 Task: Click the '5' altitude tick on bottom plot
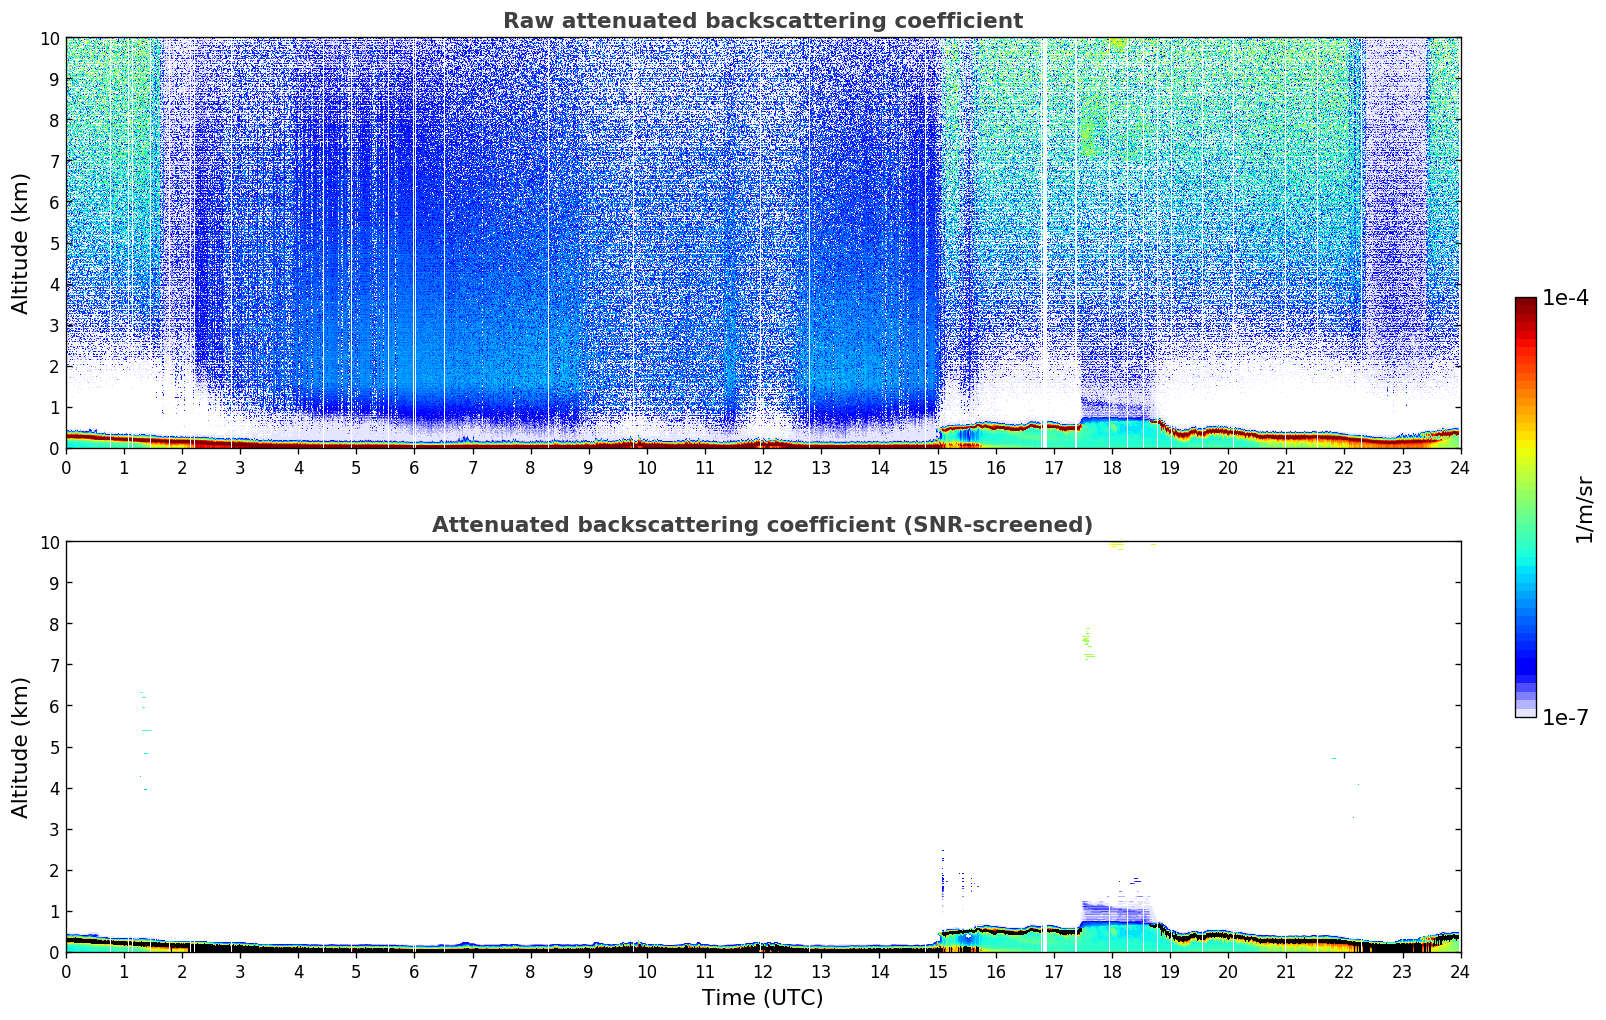56,747
